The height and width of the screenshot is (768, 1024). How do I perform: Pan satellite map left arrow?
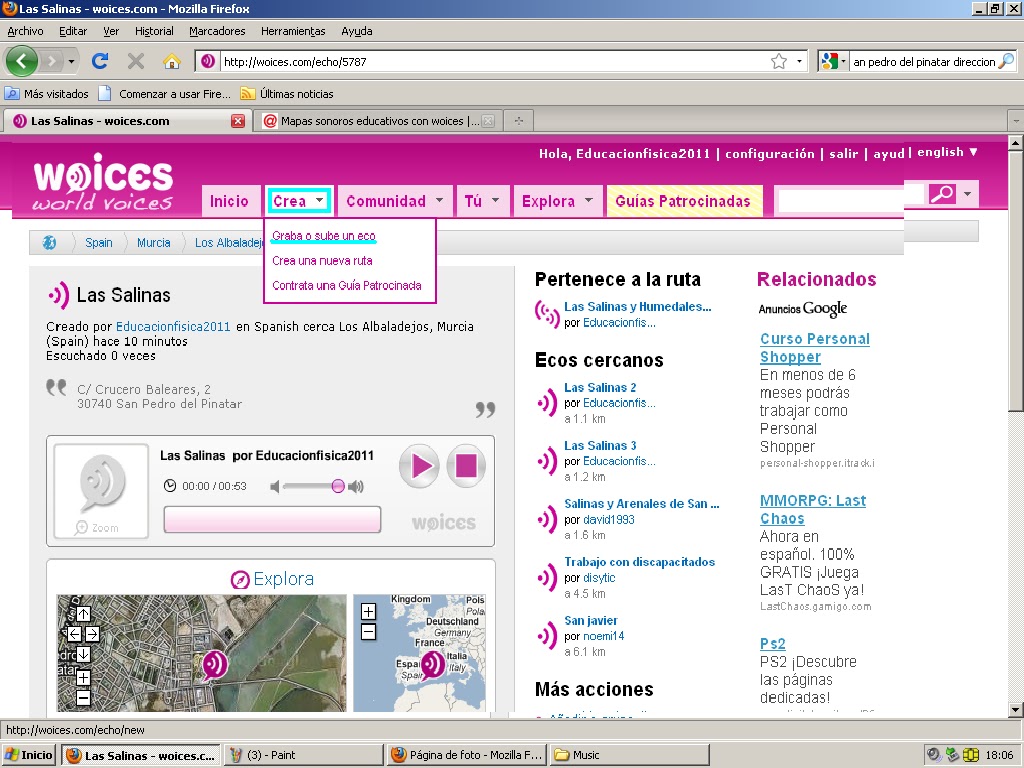[74, 633]
